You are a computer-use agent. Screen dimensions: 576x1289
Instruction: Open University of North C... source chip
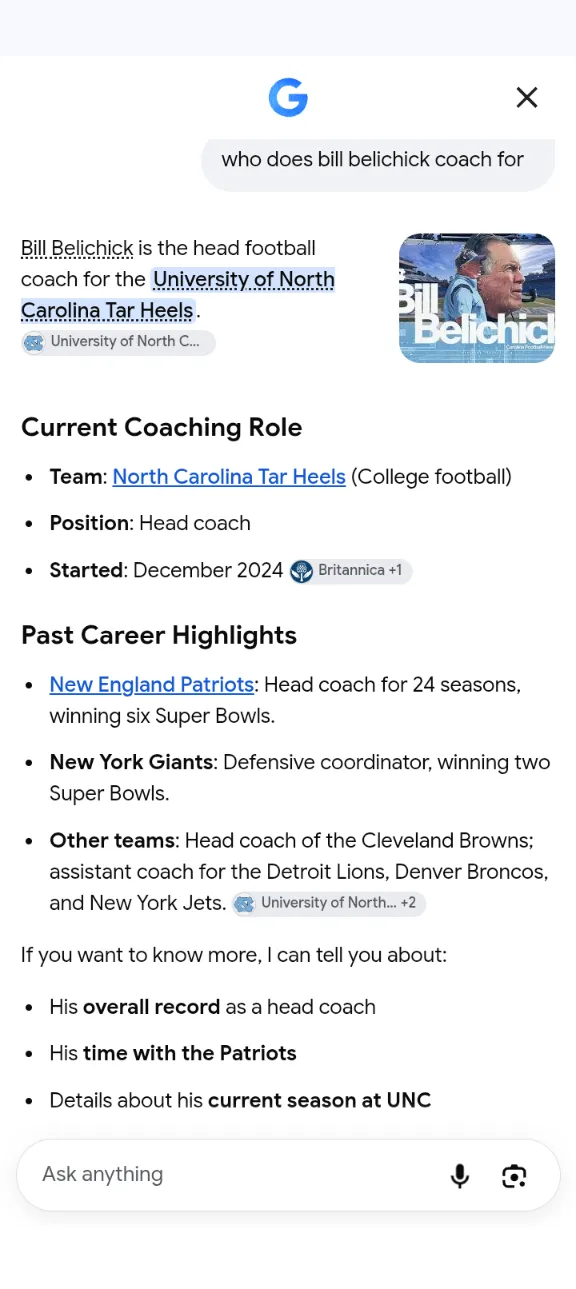(118, 342)
